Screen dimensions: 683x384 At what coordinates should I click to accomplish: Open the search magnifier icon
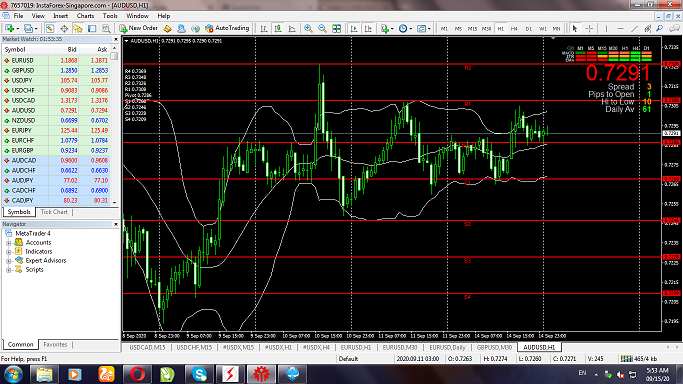click(x=660, y=28)
